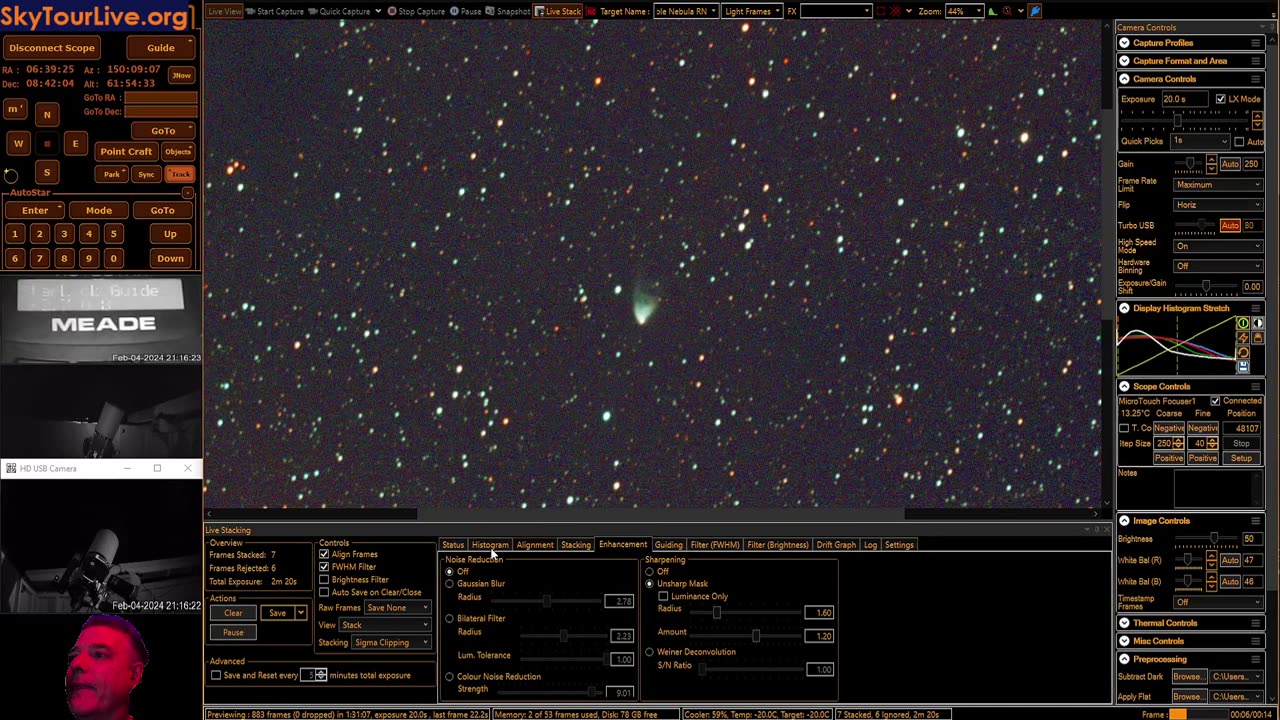Open Raw Frames Save None dropdown
Viewport: 1280px width, 720px height.
[x=398, y=608]
